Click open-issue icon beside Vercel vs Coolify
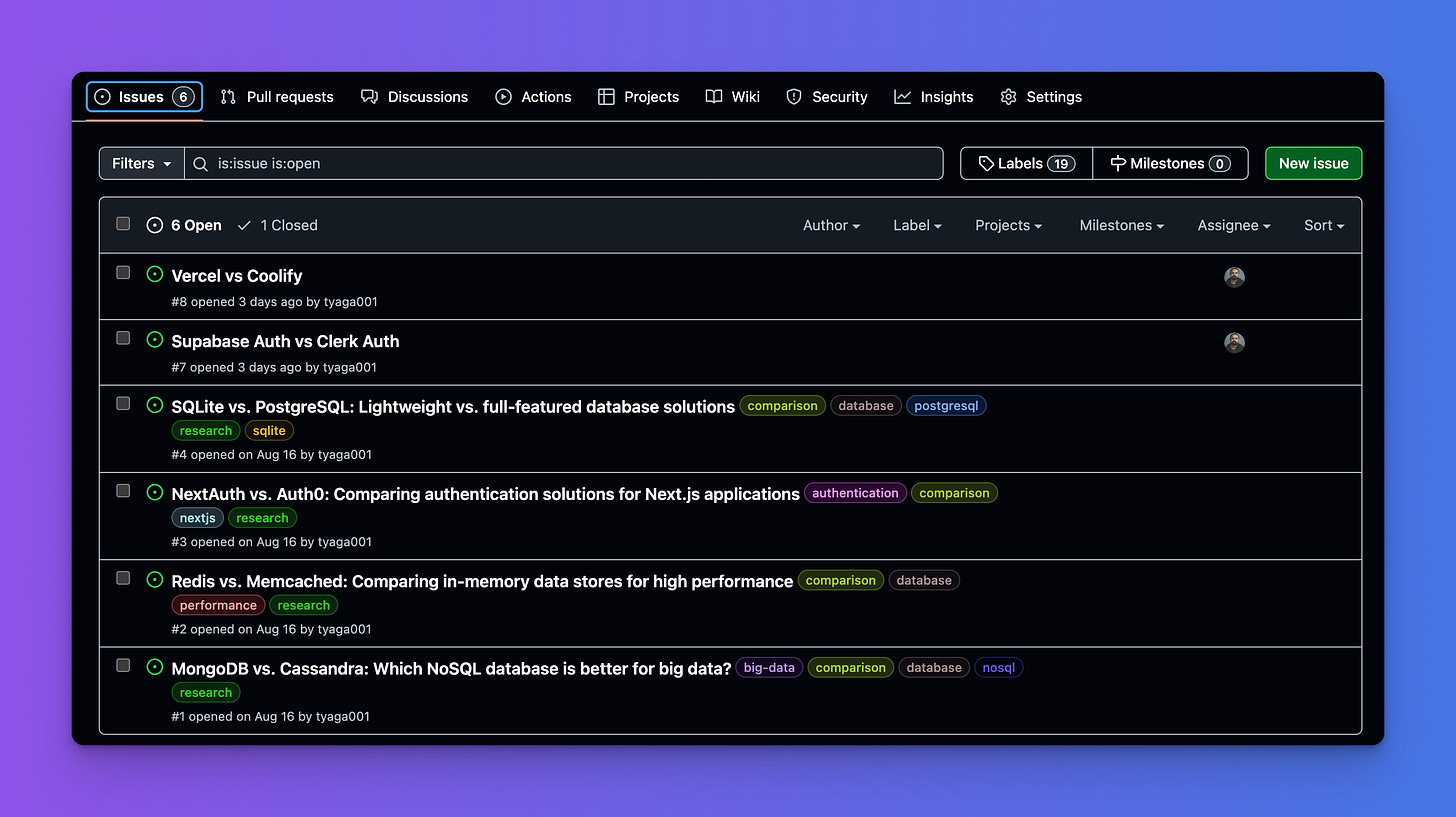The height and width of the screenshot is (817, 1456). [155, 274]
